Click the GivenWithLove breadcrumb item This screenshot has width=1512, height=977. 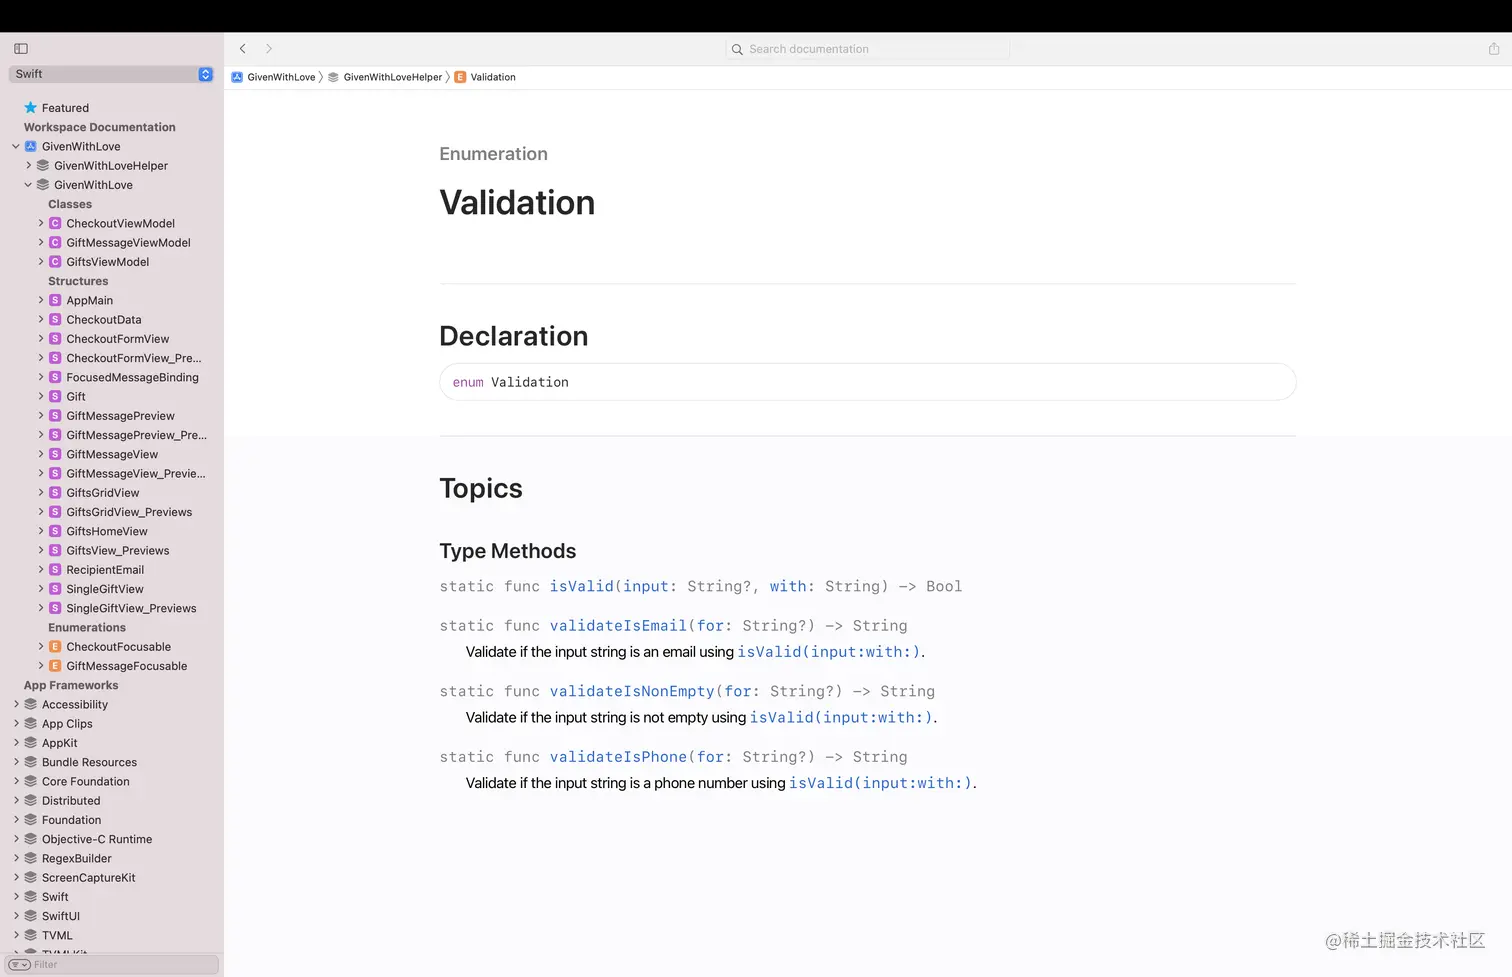point(273,77)
